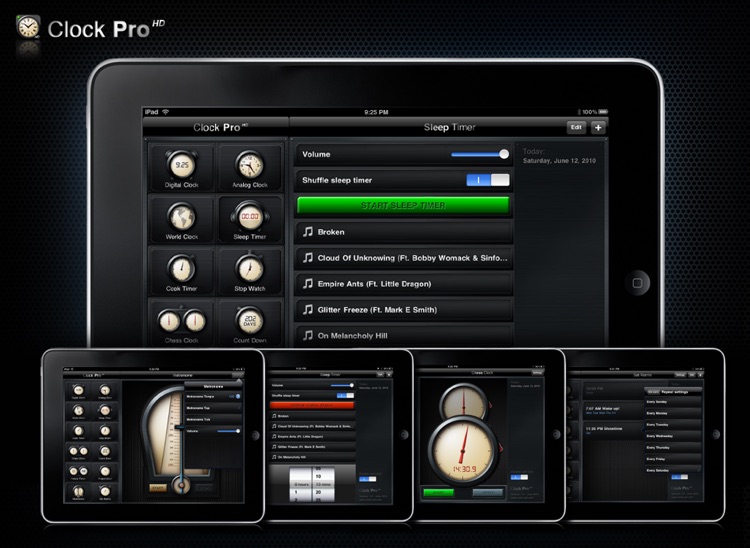Open the Chess Clock icon on the large iPad
The height and width of the screenshot is (548, 750).
point(182,324)
